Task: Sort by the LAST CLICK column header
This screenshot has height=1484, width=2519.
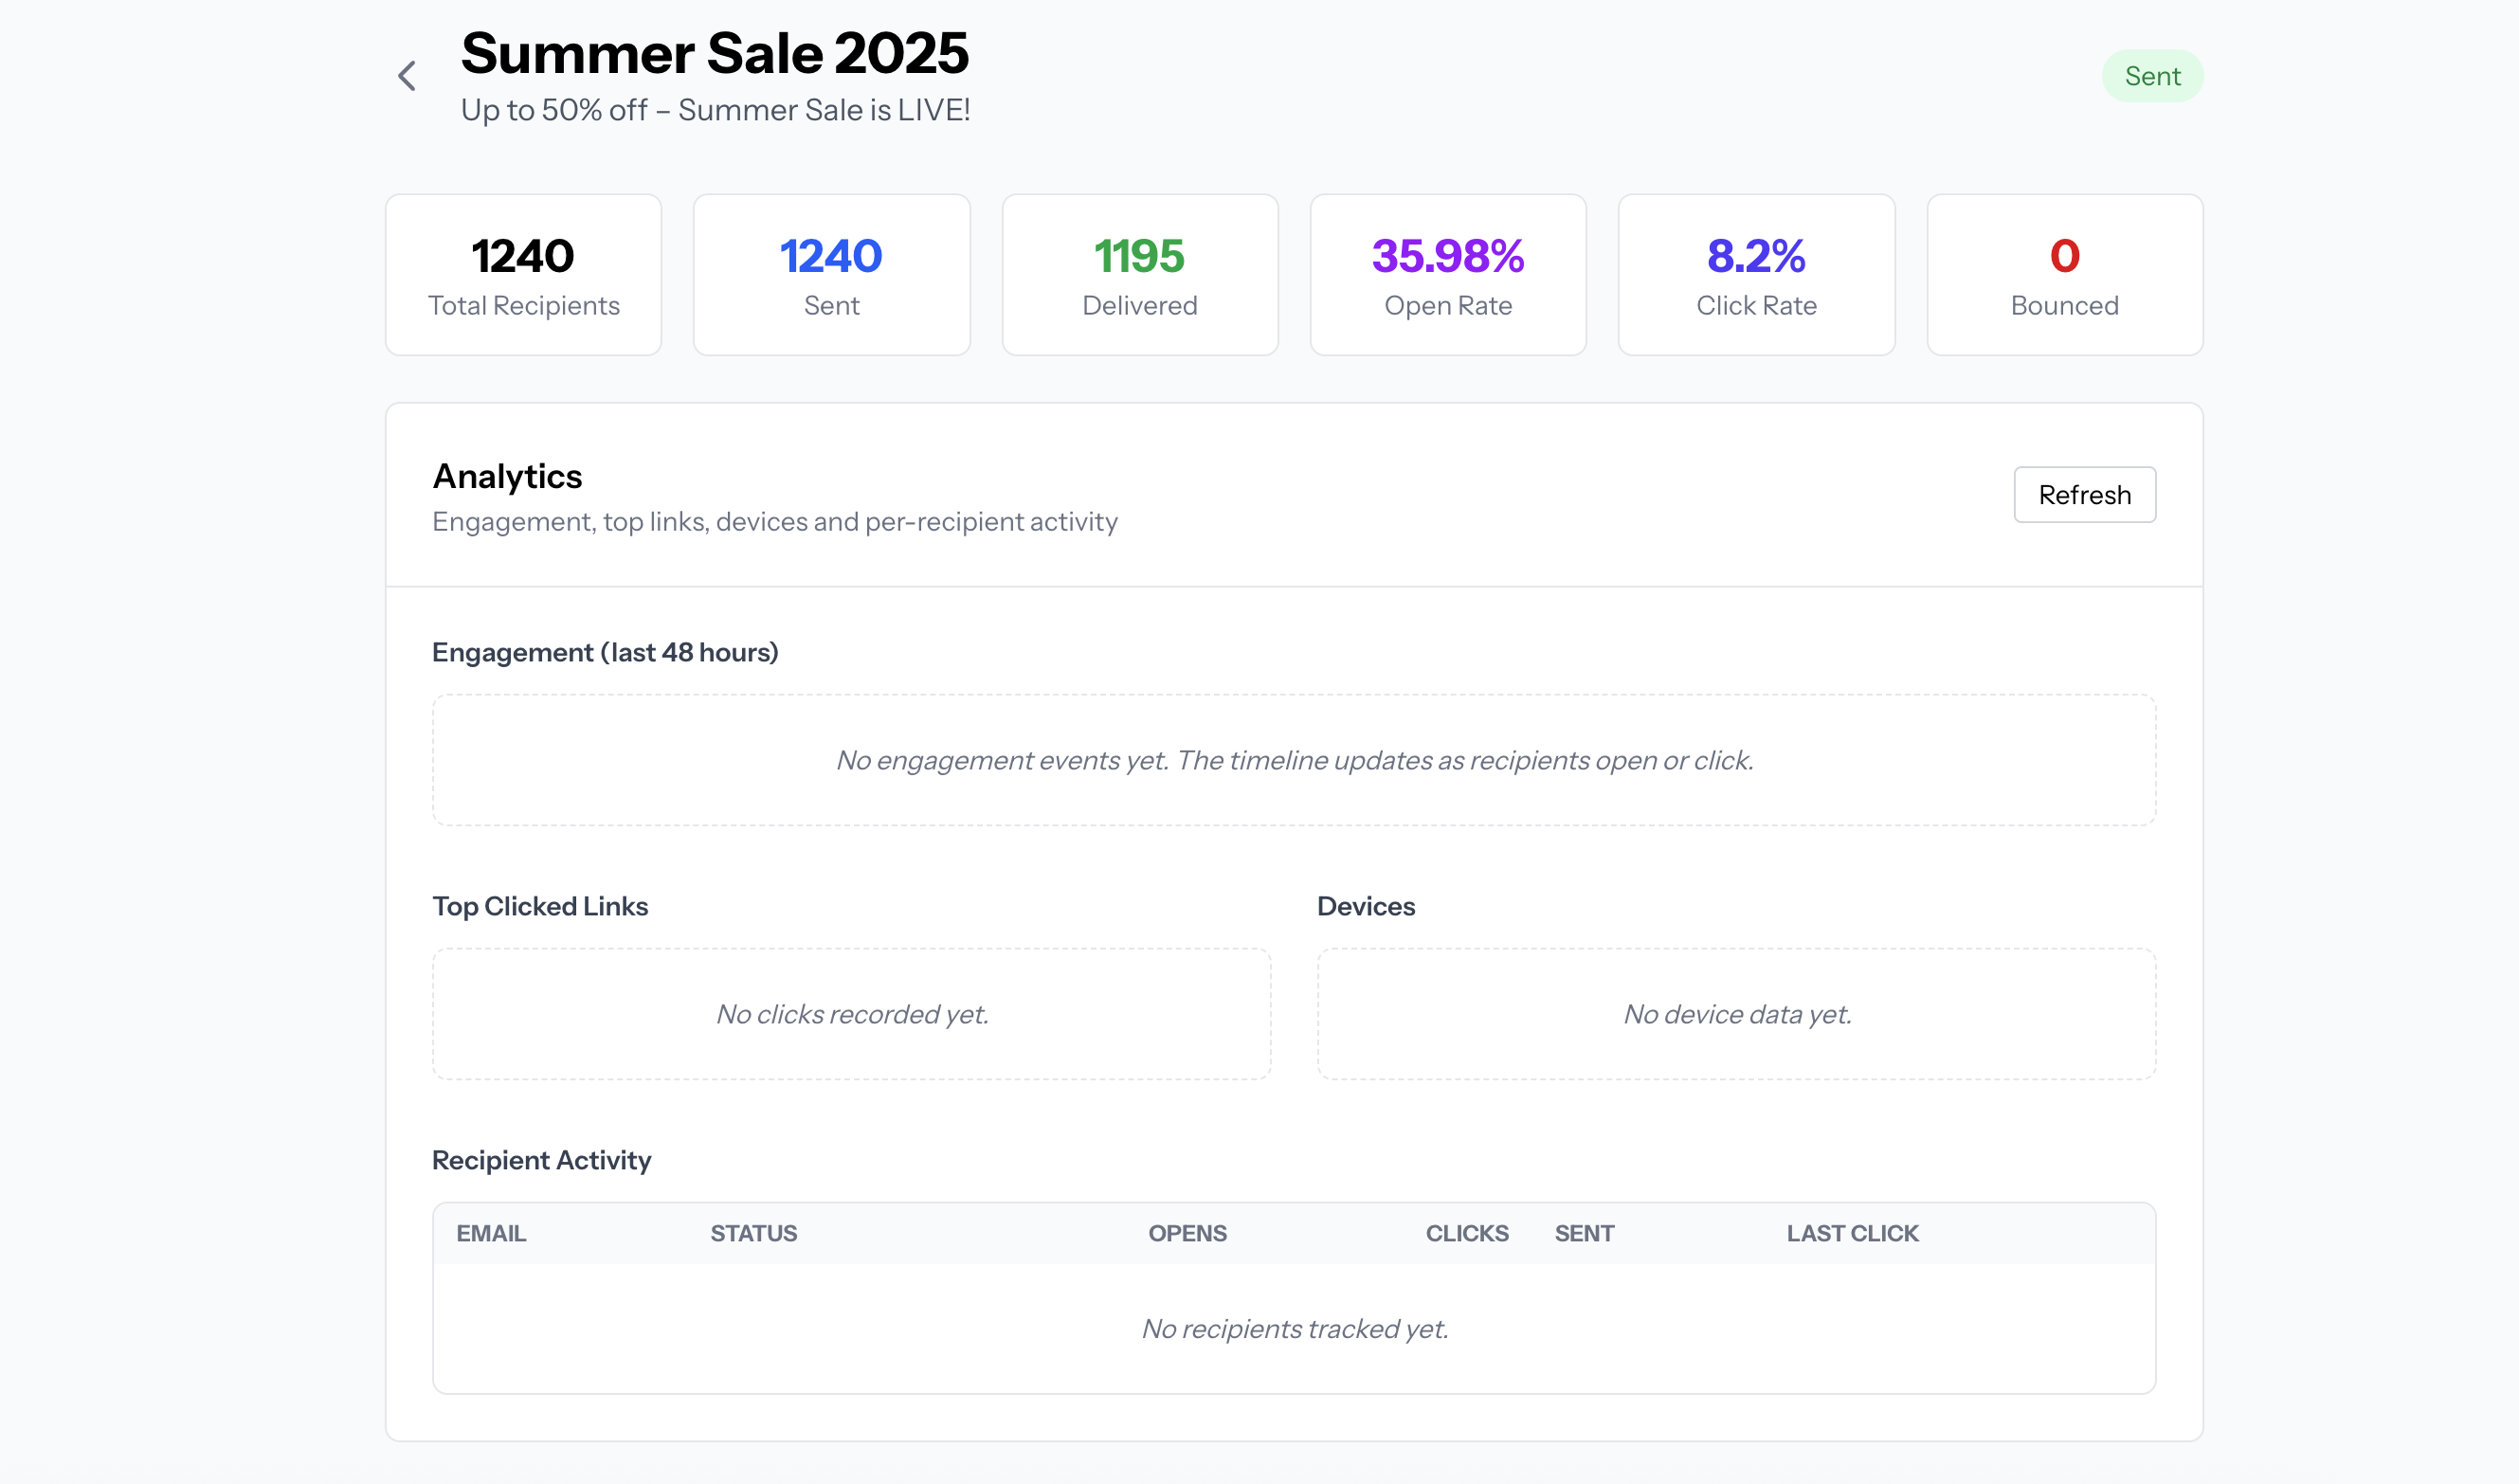Action: (x=1852, y=1233)
